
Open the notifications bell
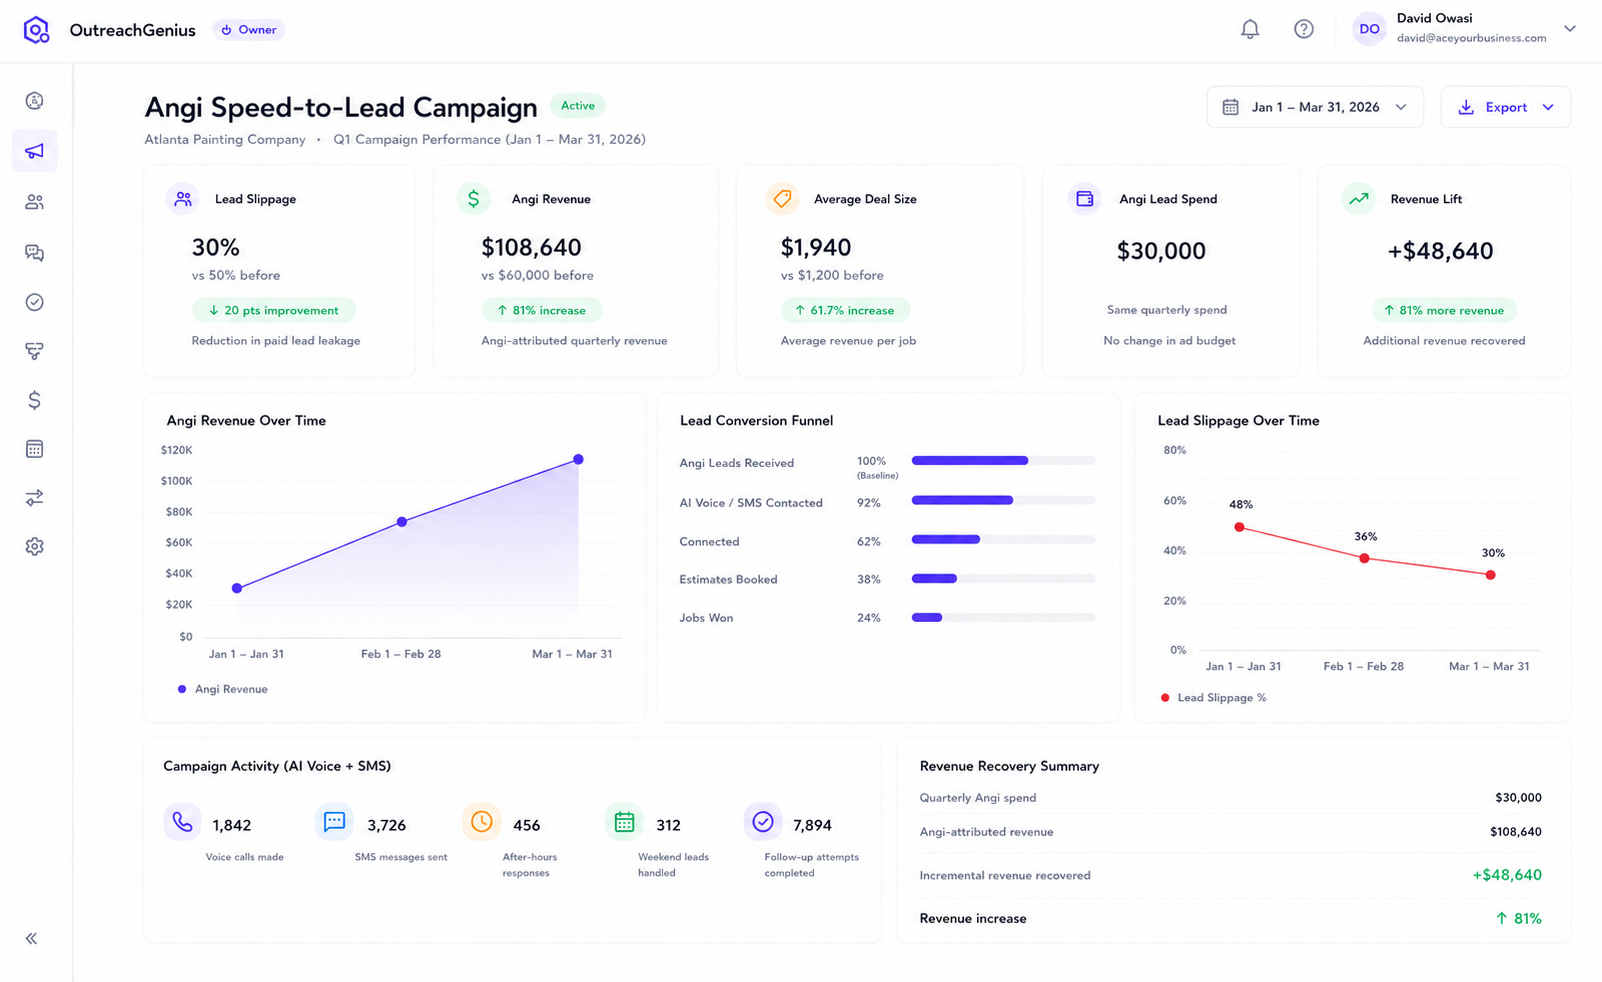[1250, 29]
